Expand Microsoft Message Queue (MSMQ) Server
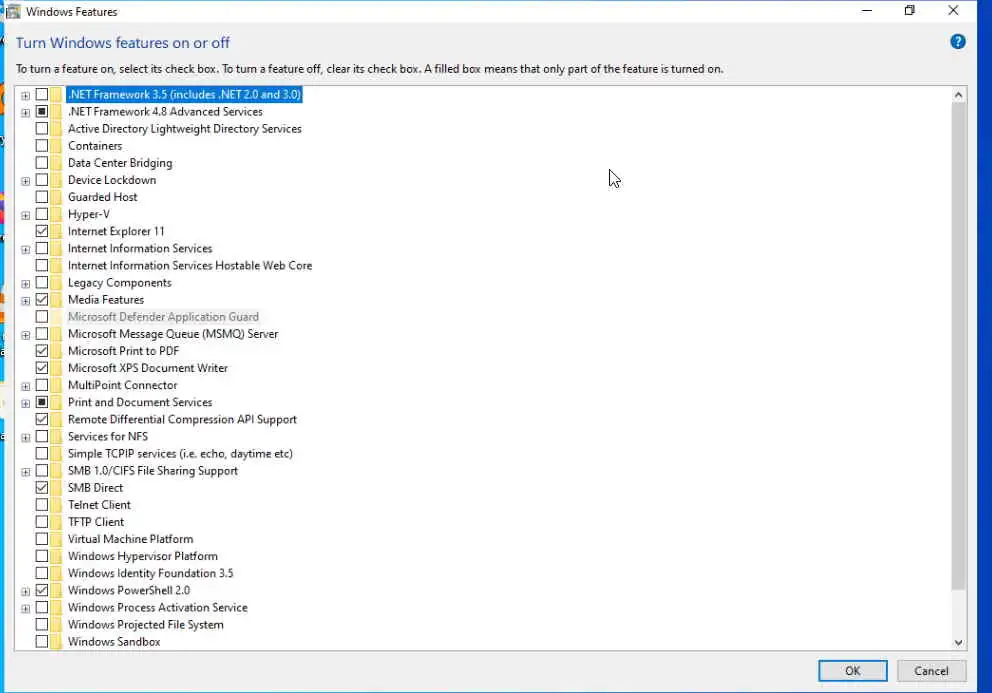The height and width of the screenshot is (693, 992). (25, 335)
